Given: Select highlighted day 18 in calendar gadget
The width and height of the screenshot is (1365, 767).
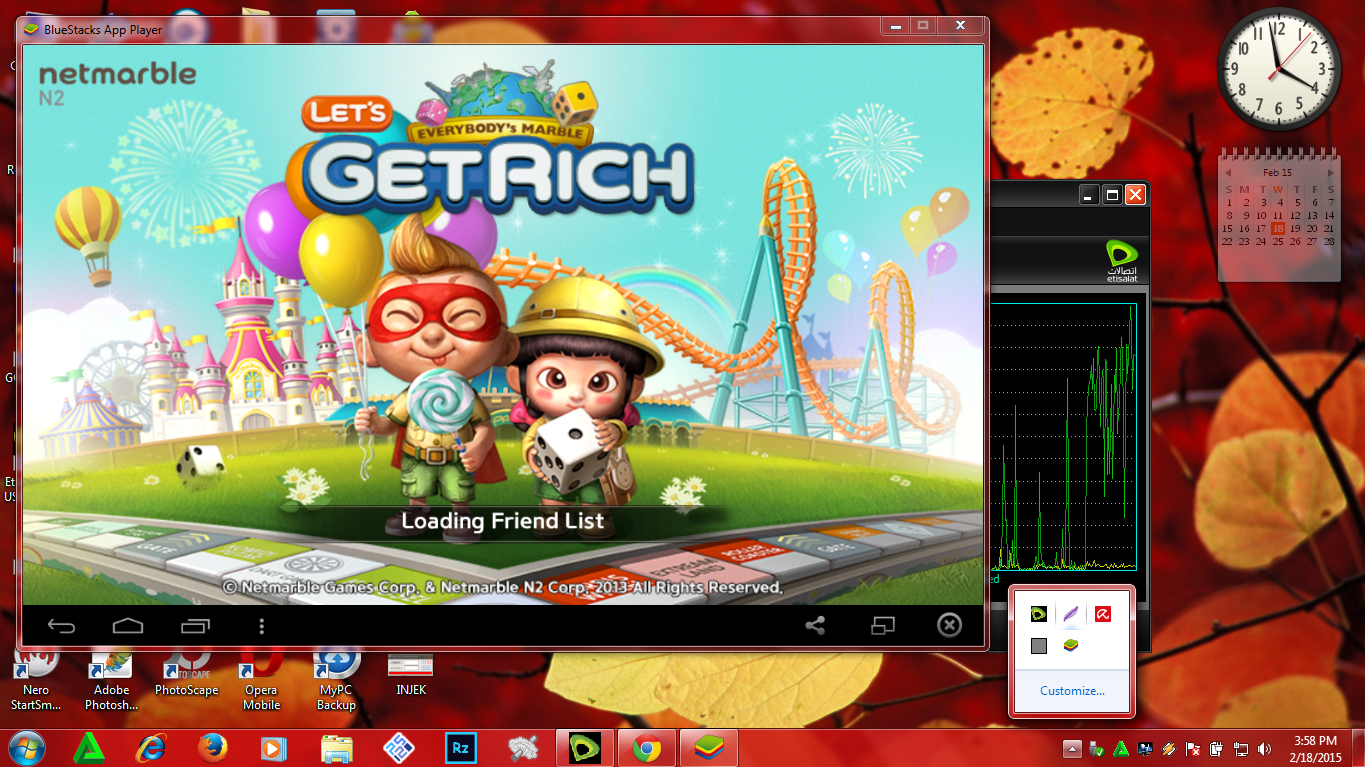Looking at the screenshot, I should (1278, 228).
